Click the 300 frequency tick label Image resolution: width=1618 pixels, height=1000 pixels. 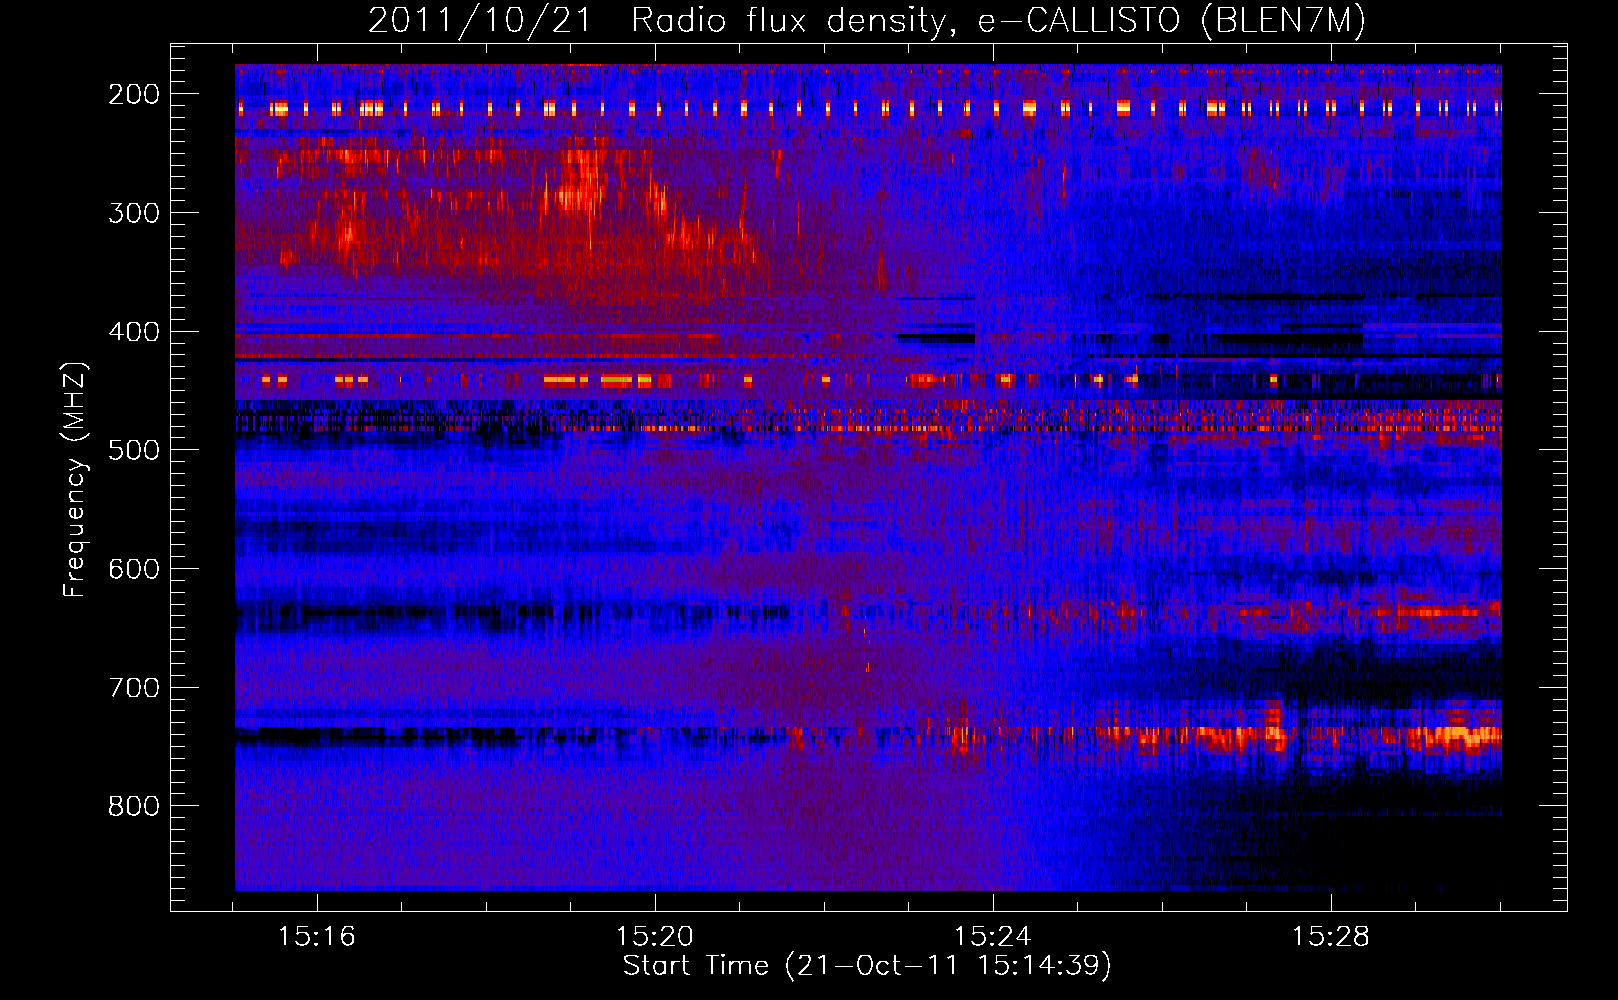(x=134, y=213)
